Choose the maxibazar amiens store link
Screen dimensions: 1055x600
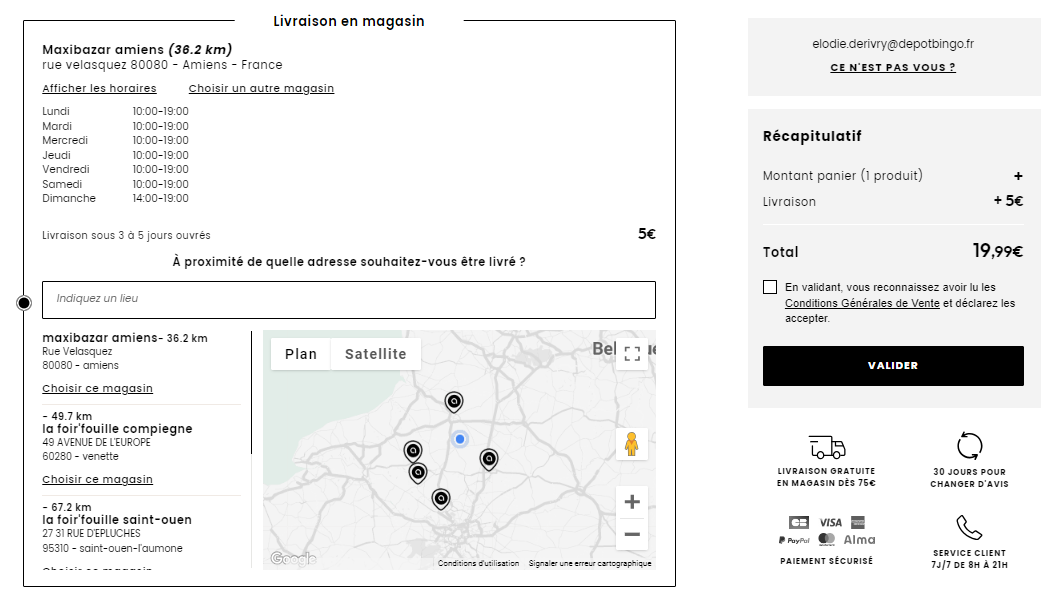(98, 388)
